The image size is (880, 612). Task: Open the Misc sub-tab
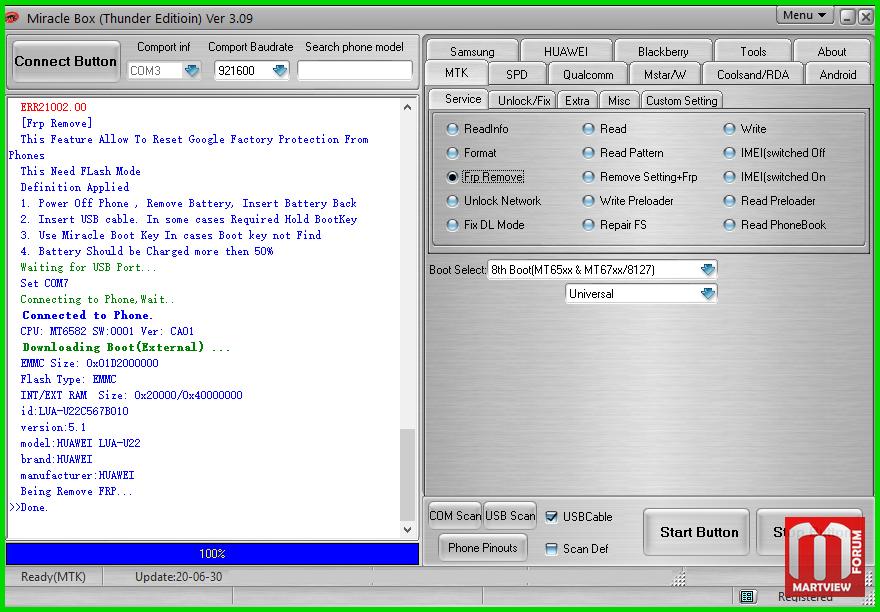619,101
